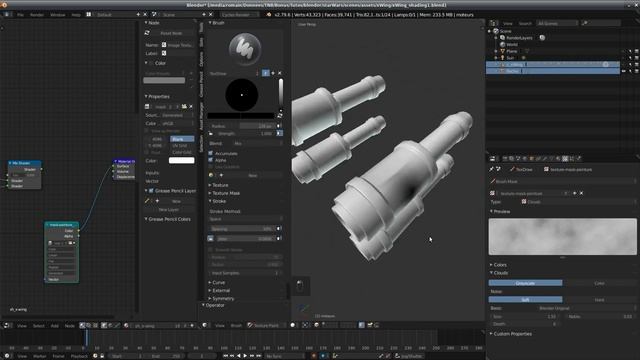This screenshot has width=640, height=360.
Task: Adjust the brush color value slider
Action: pyautogui.click(x=280, y=93)
